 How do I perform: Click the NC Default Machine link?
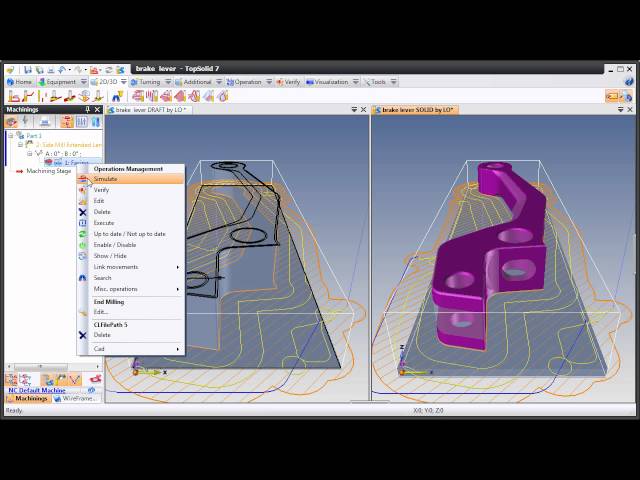coord(36,390)
